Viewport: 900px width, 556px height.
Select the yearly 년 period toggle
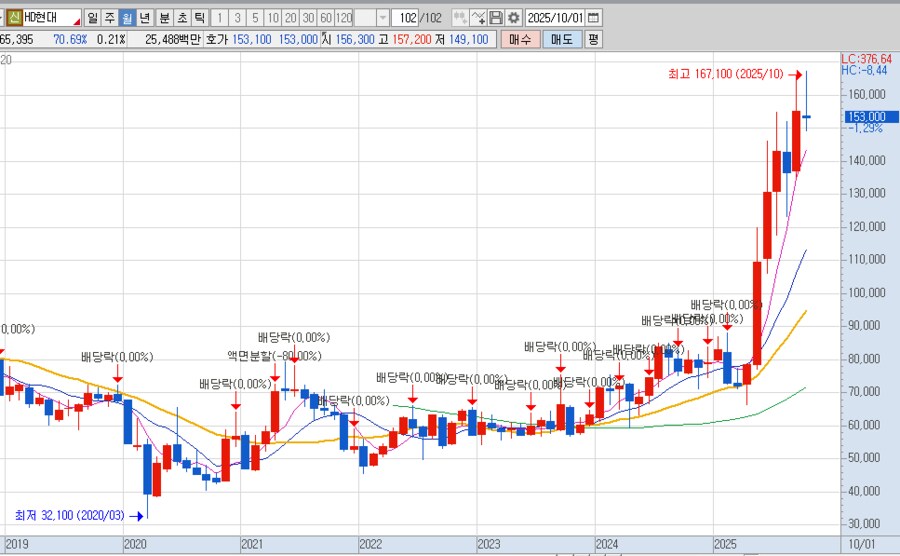[x=145, y=18]
